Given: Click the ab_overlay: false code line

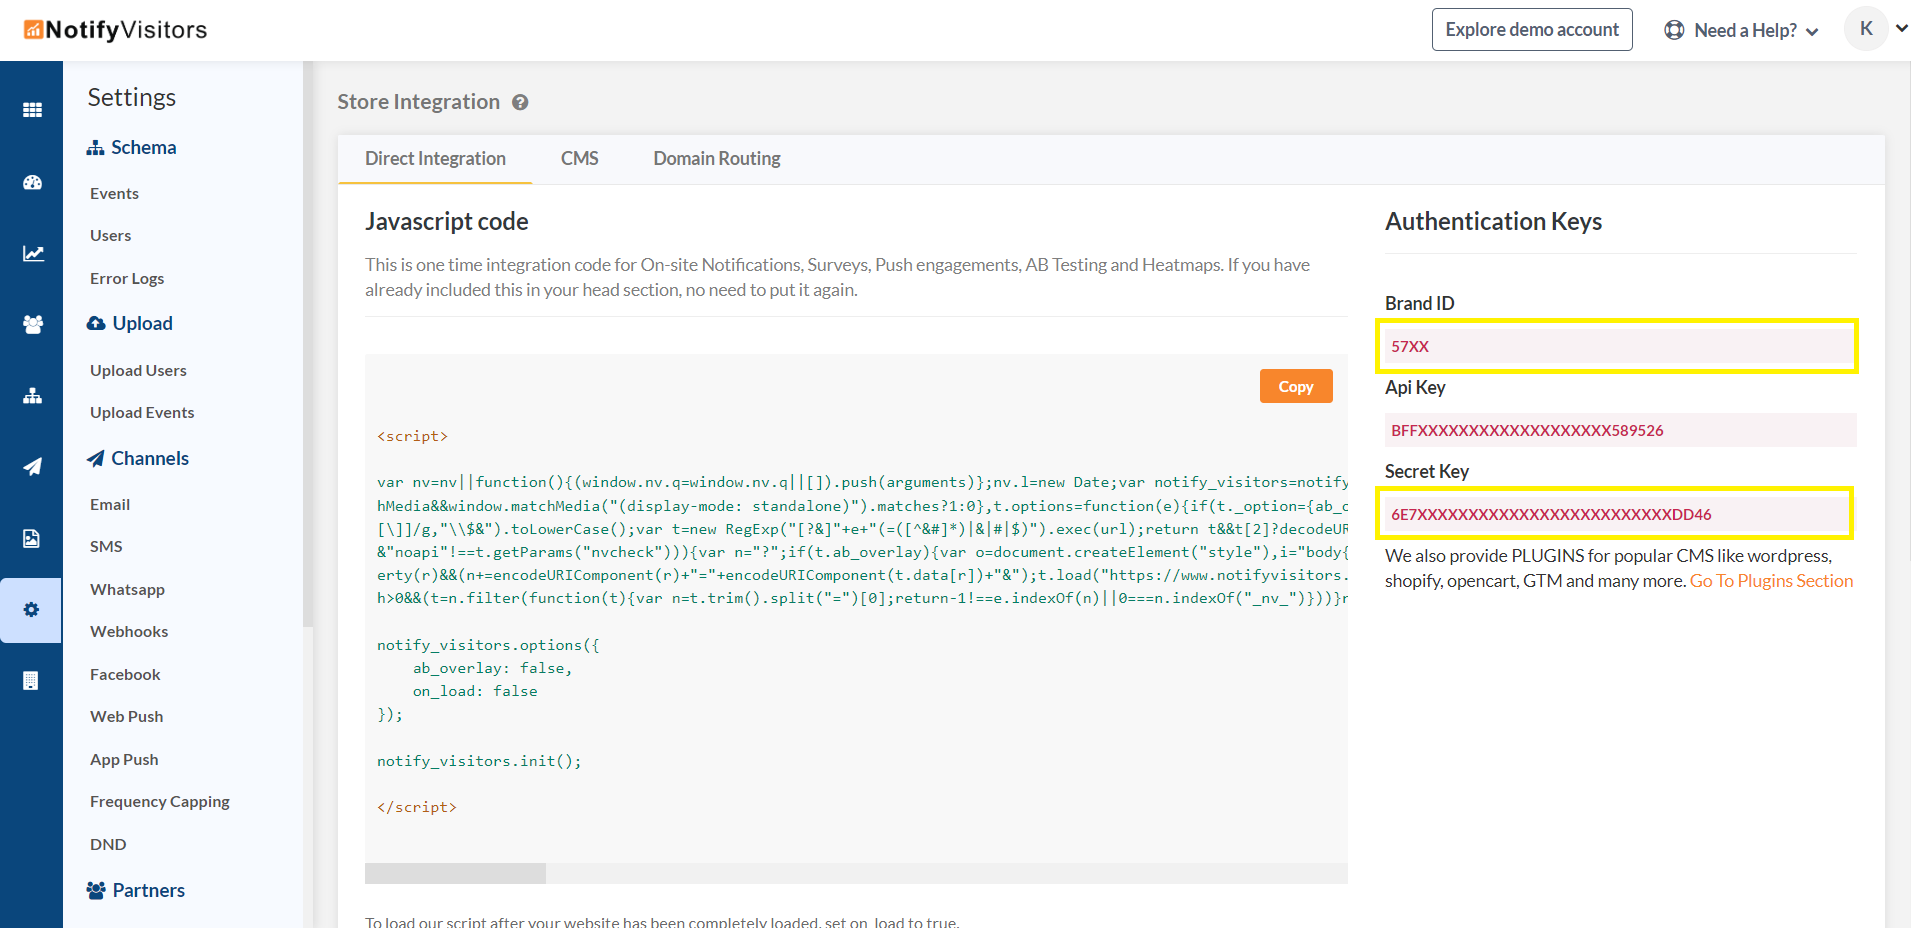Looking at the screenshot, I should coord(492,669).
